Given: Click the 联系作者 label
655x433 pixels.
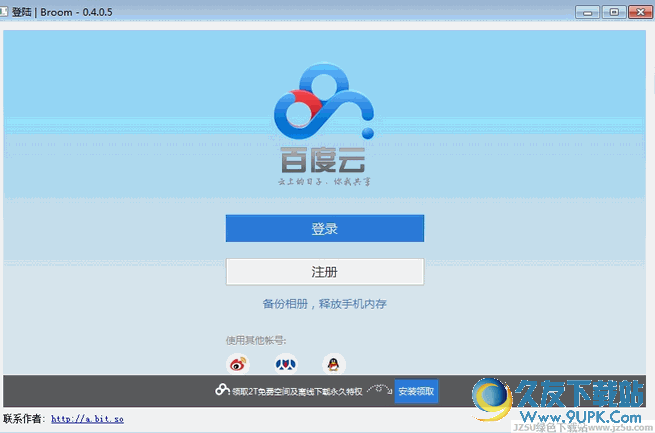Looking at the screenshot, I should (x=24, y=419).
